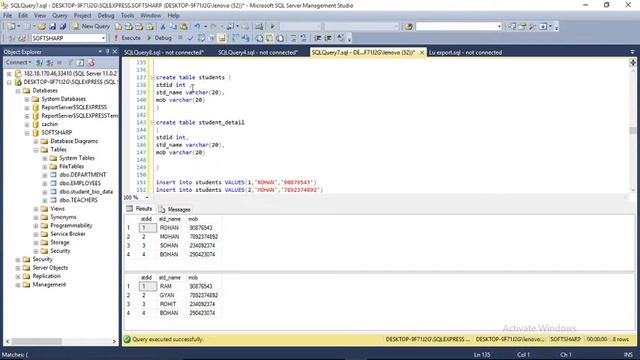Select the dbo.EMPLOYEES table
Screen dimensions: 640x360
pyautogui.click(x=80, y=183)
